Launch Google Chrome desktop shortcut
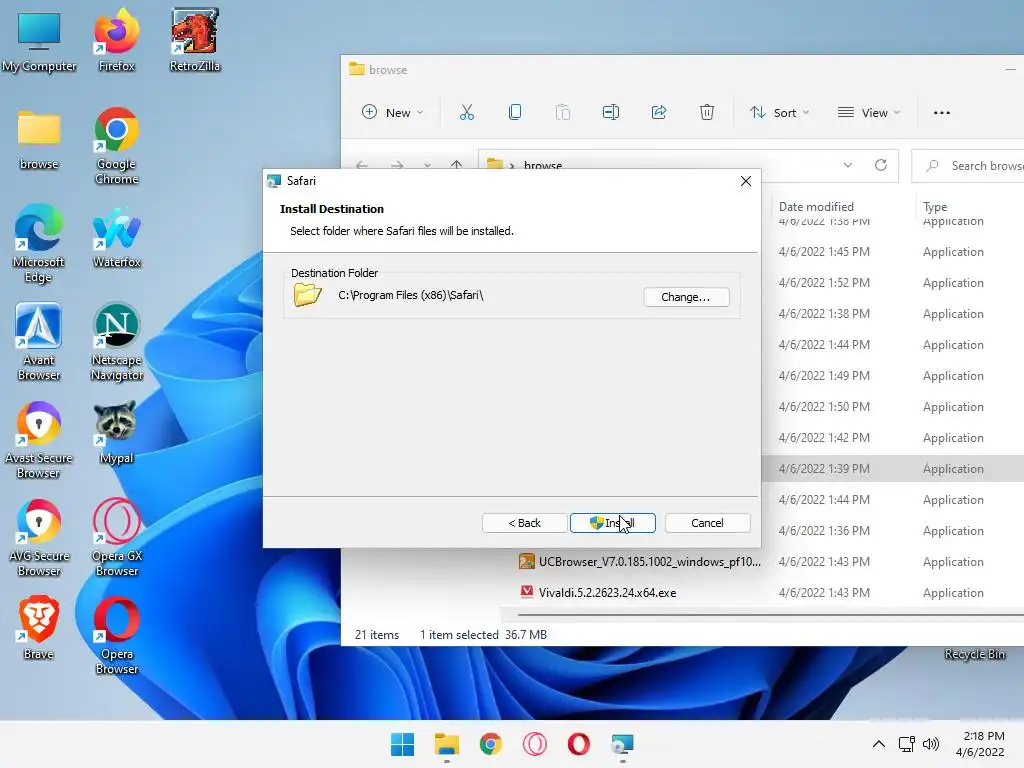Image resolution: width=1024 pixels, height=768 pixels. coord(117,146)
